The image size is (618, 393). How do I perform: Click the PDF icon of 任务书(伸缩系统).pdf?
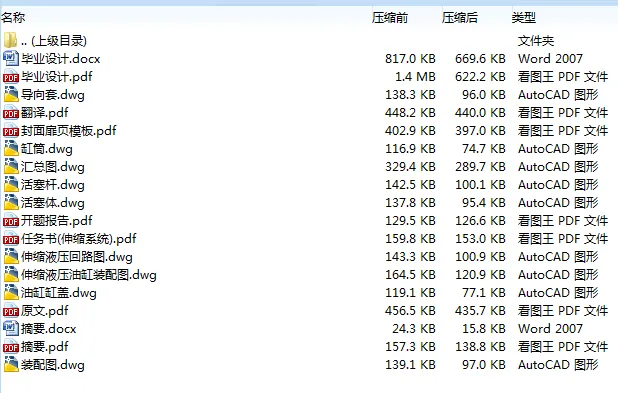point(11,238)
